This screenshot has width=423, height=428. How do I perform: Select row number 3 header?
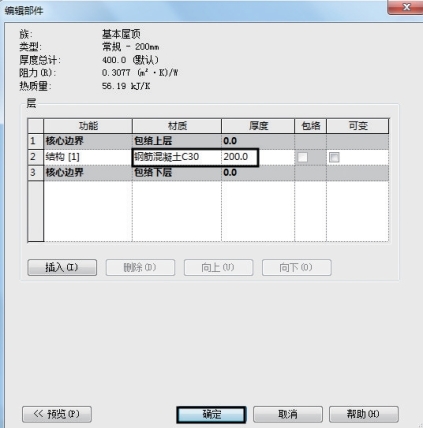pos(35,173)
